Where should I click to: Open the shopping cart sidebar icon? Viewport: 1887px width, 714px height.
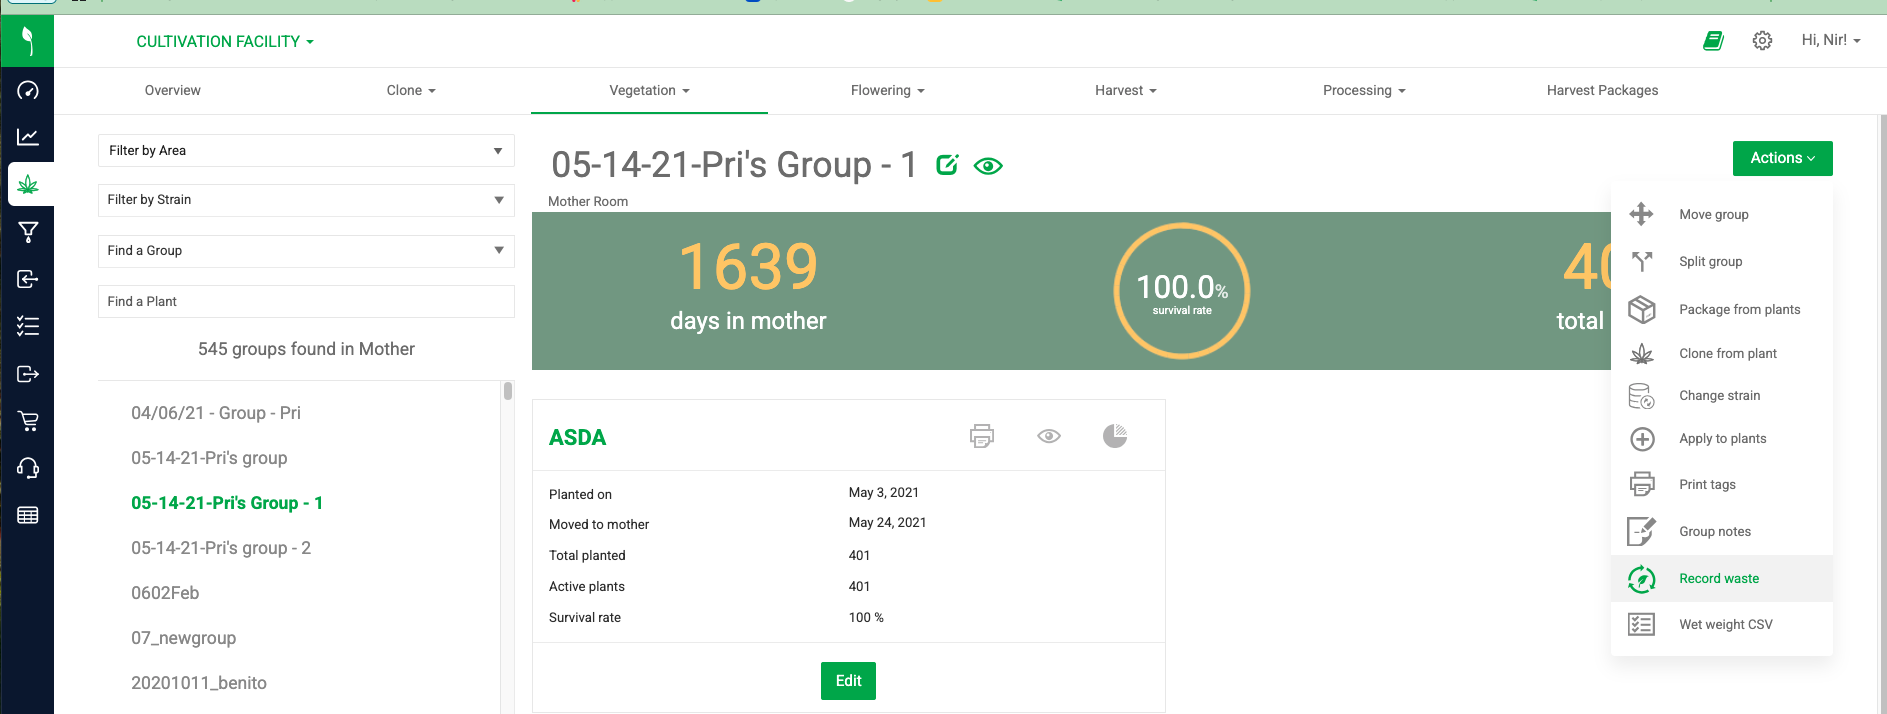(x=28, y=421)
